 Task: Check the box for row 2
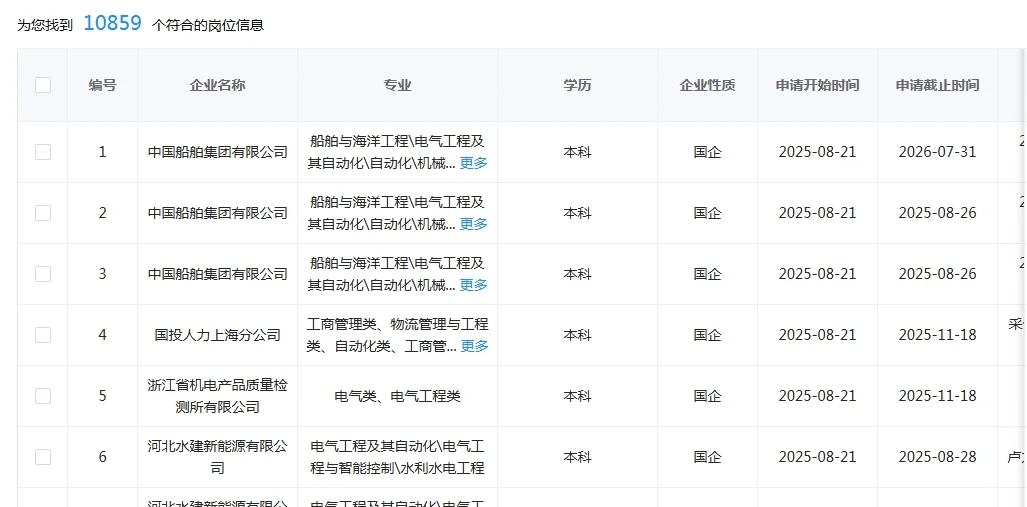pos(43,213)
